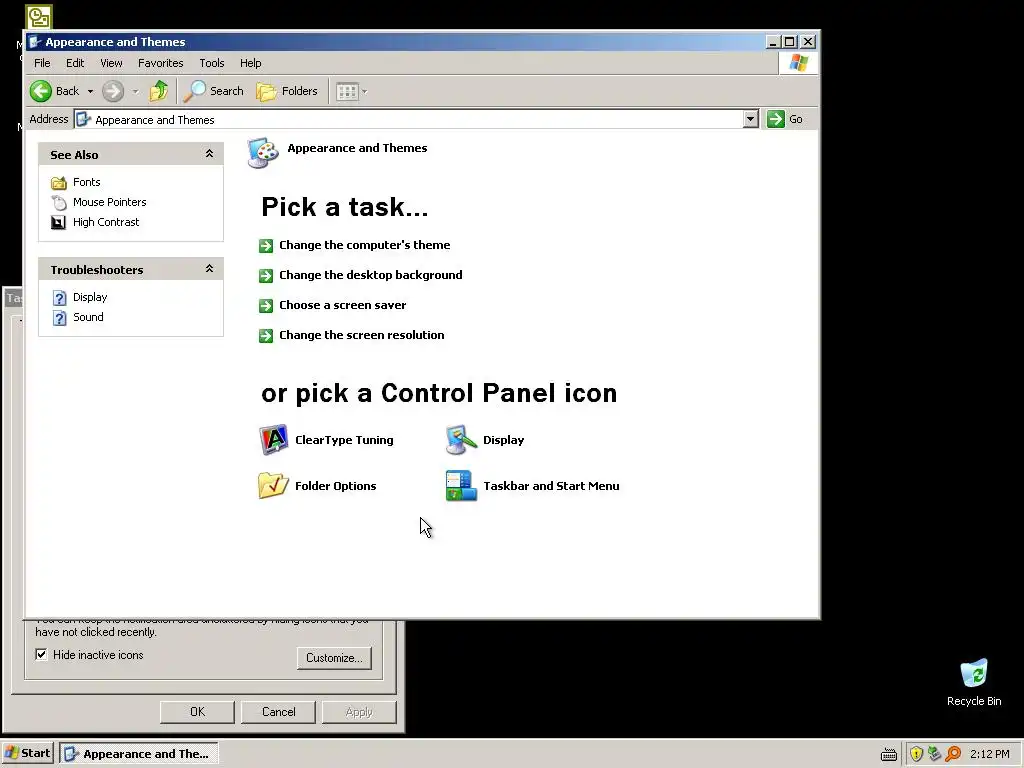Click Choose a screen saver link

click(x=342, y=305)
